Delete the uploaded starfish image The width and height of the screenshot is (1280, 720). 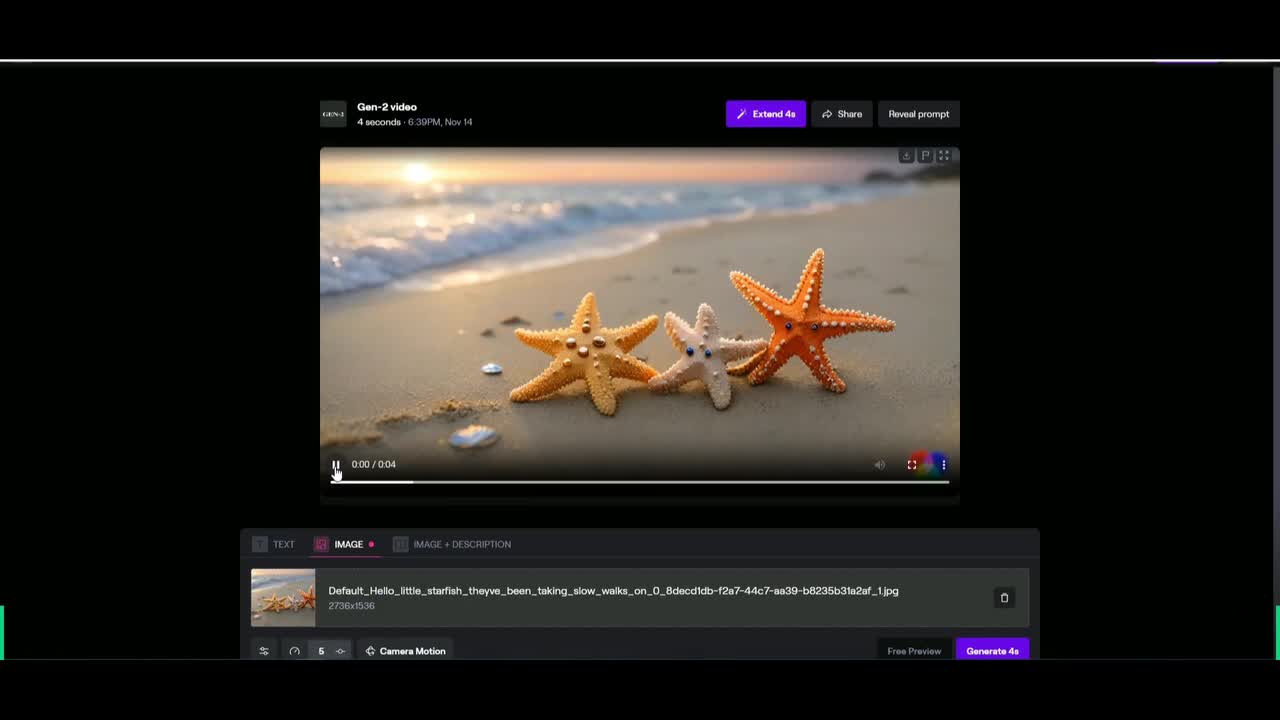(1005, 598)
